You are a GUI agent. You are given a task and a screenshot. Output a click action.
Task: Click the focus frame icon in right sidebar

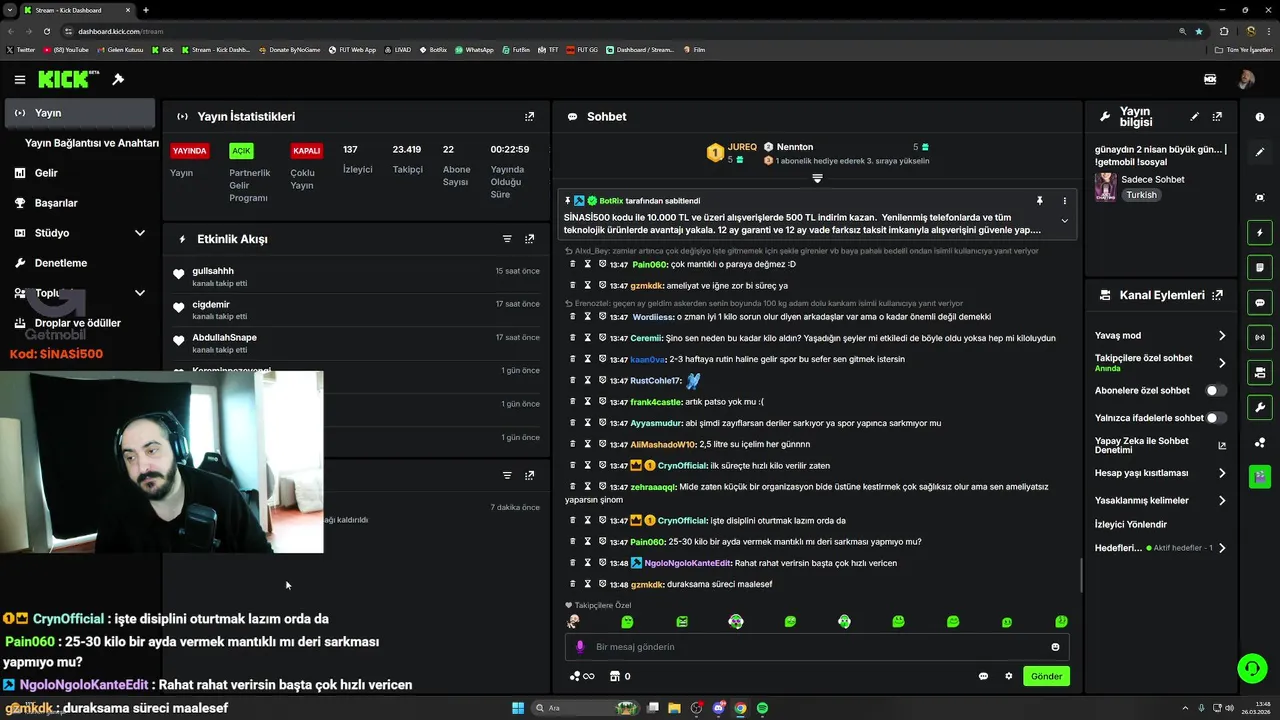point(1259,197)
